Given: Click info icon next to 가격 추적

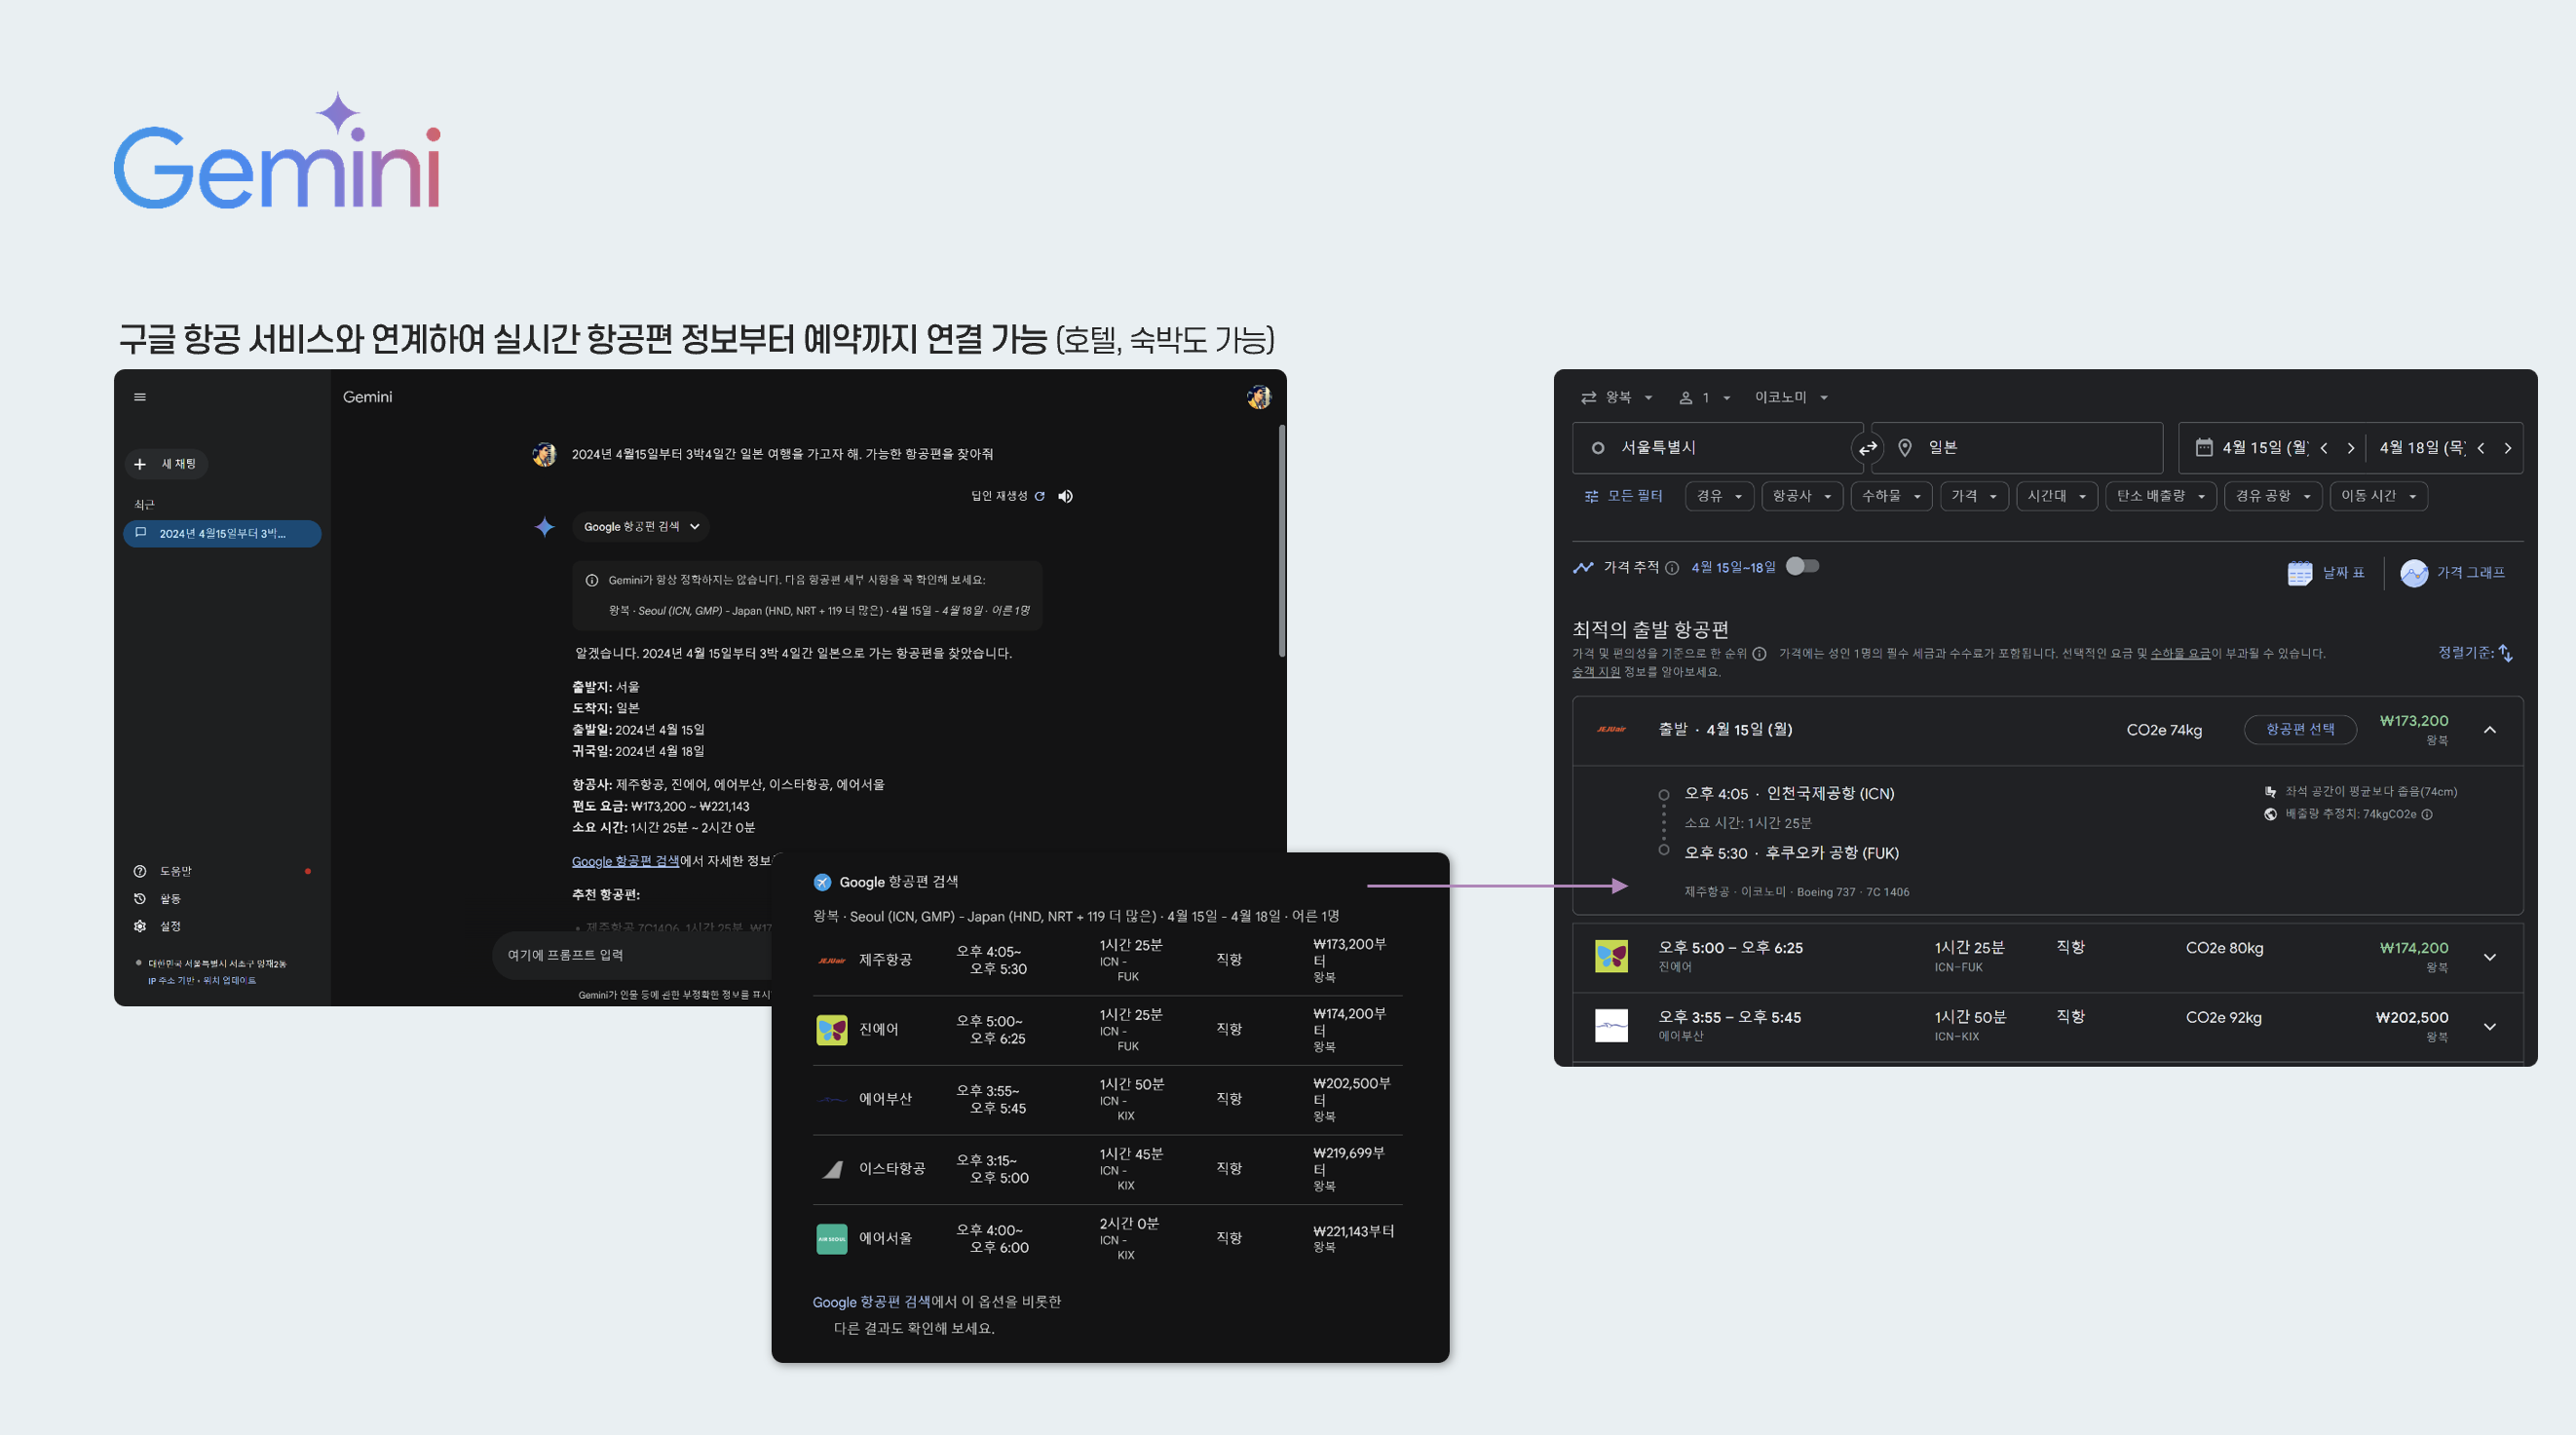Looking at the screenshot, I should [1671, 568].
